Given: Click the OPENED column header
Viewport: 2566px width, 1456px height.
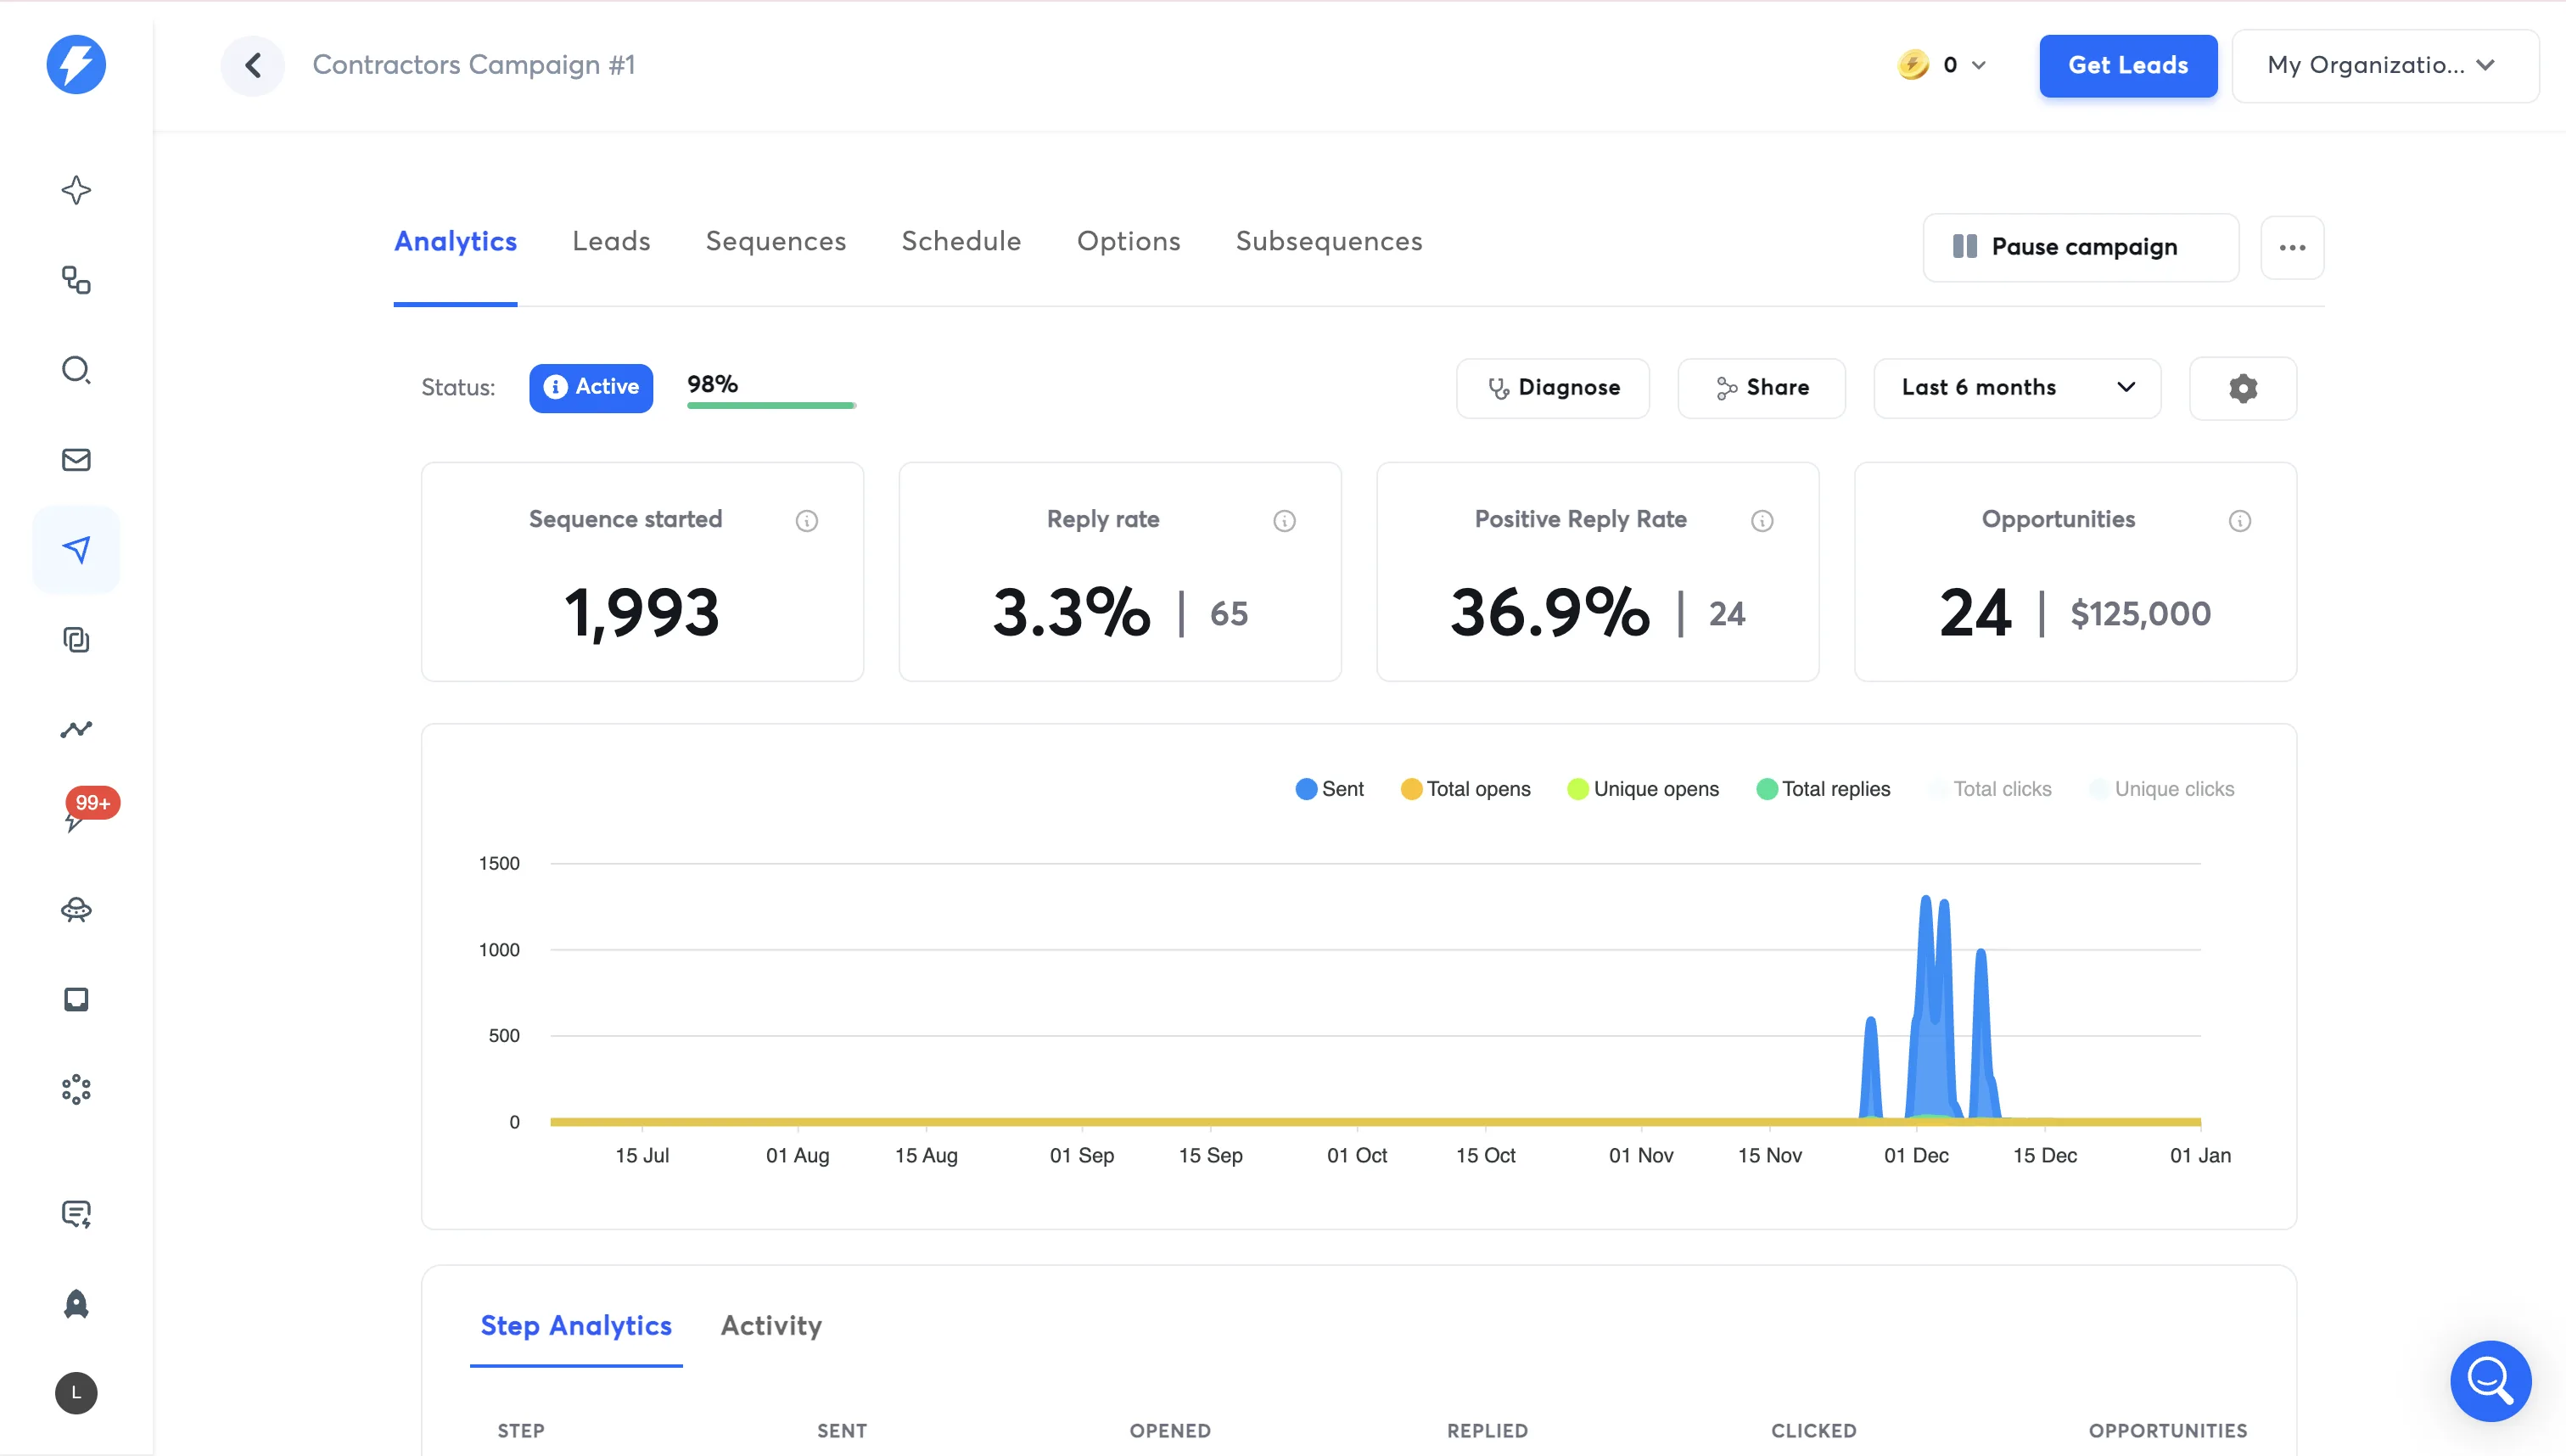Looking at the screenshot, I should click(x=1170, y=1431).
